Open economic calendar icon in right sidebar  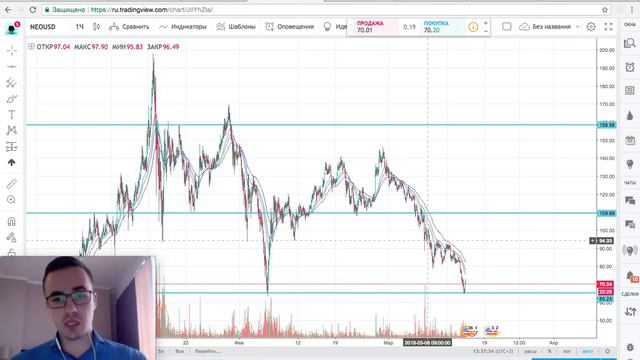[630, 140]
